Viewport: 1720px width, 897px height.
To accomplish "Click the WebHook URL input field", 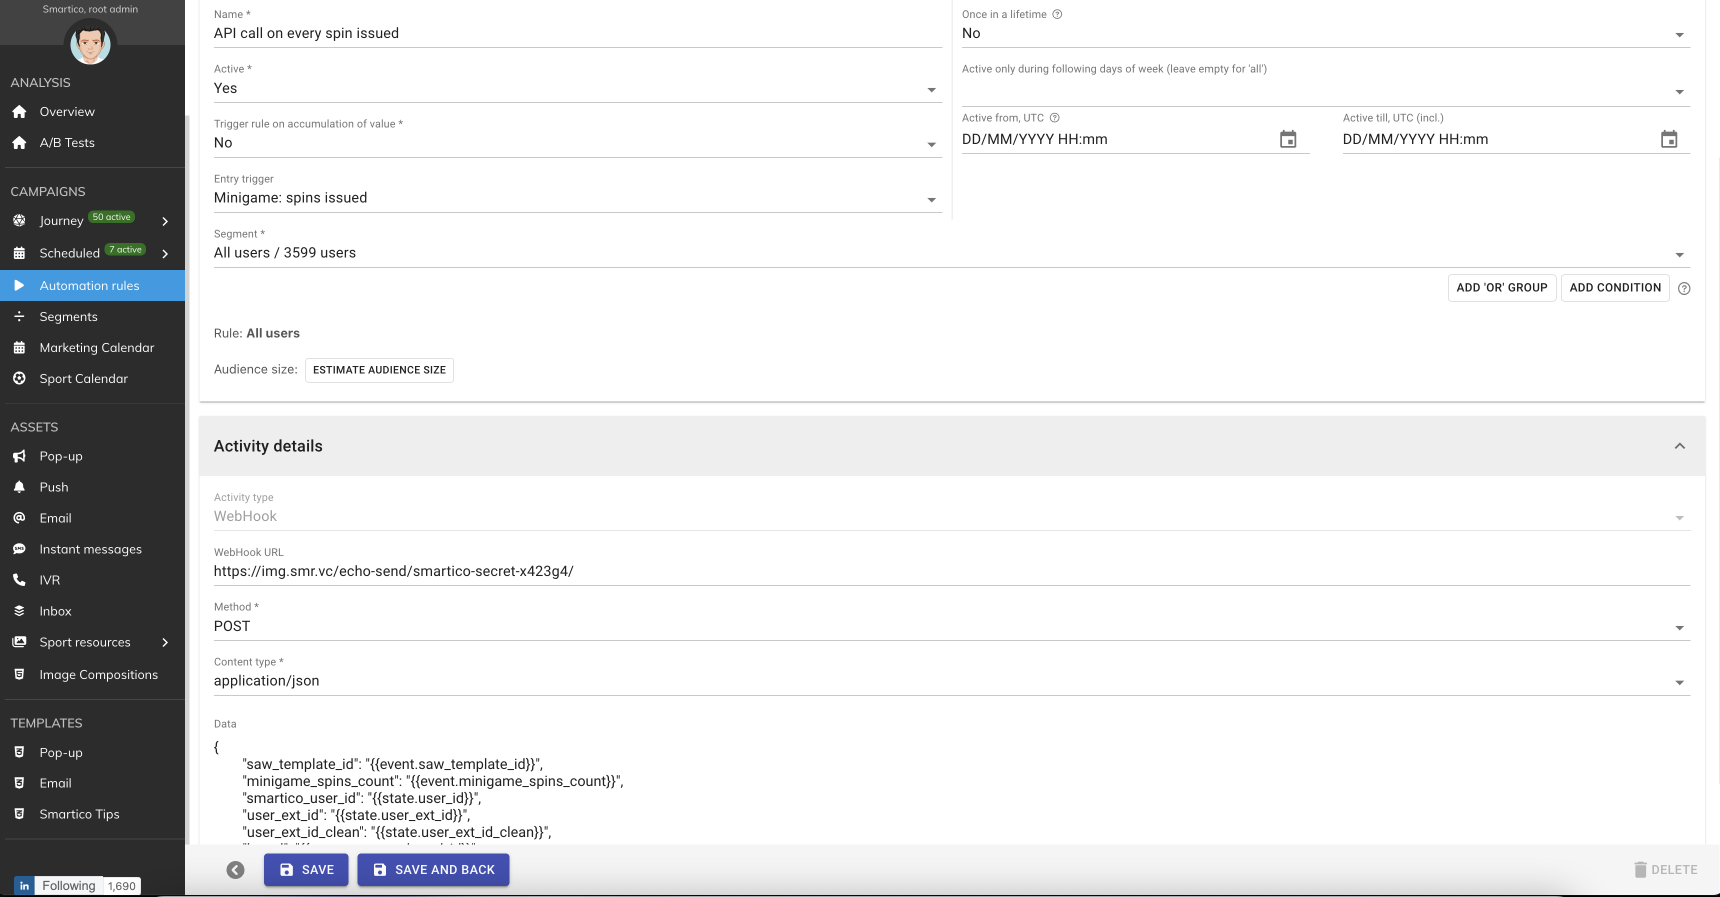I will tap(950, 572).
